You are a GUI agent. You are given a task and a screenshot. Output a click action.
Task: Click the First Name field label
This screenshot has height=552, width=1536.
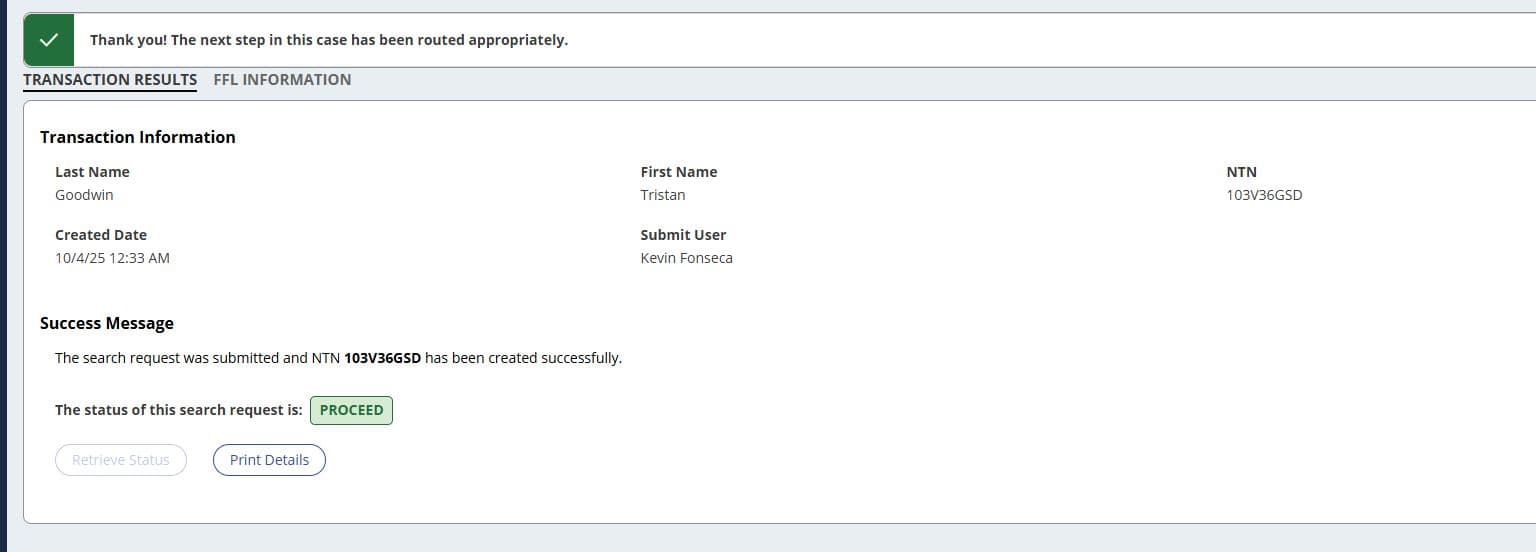coord(679,172)
